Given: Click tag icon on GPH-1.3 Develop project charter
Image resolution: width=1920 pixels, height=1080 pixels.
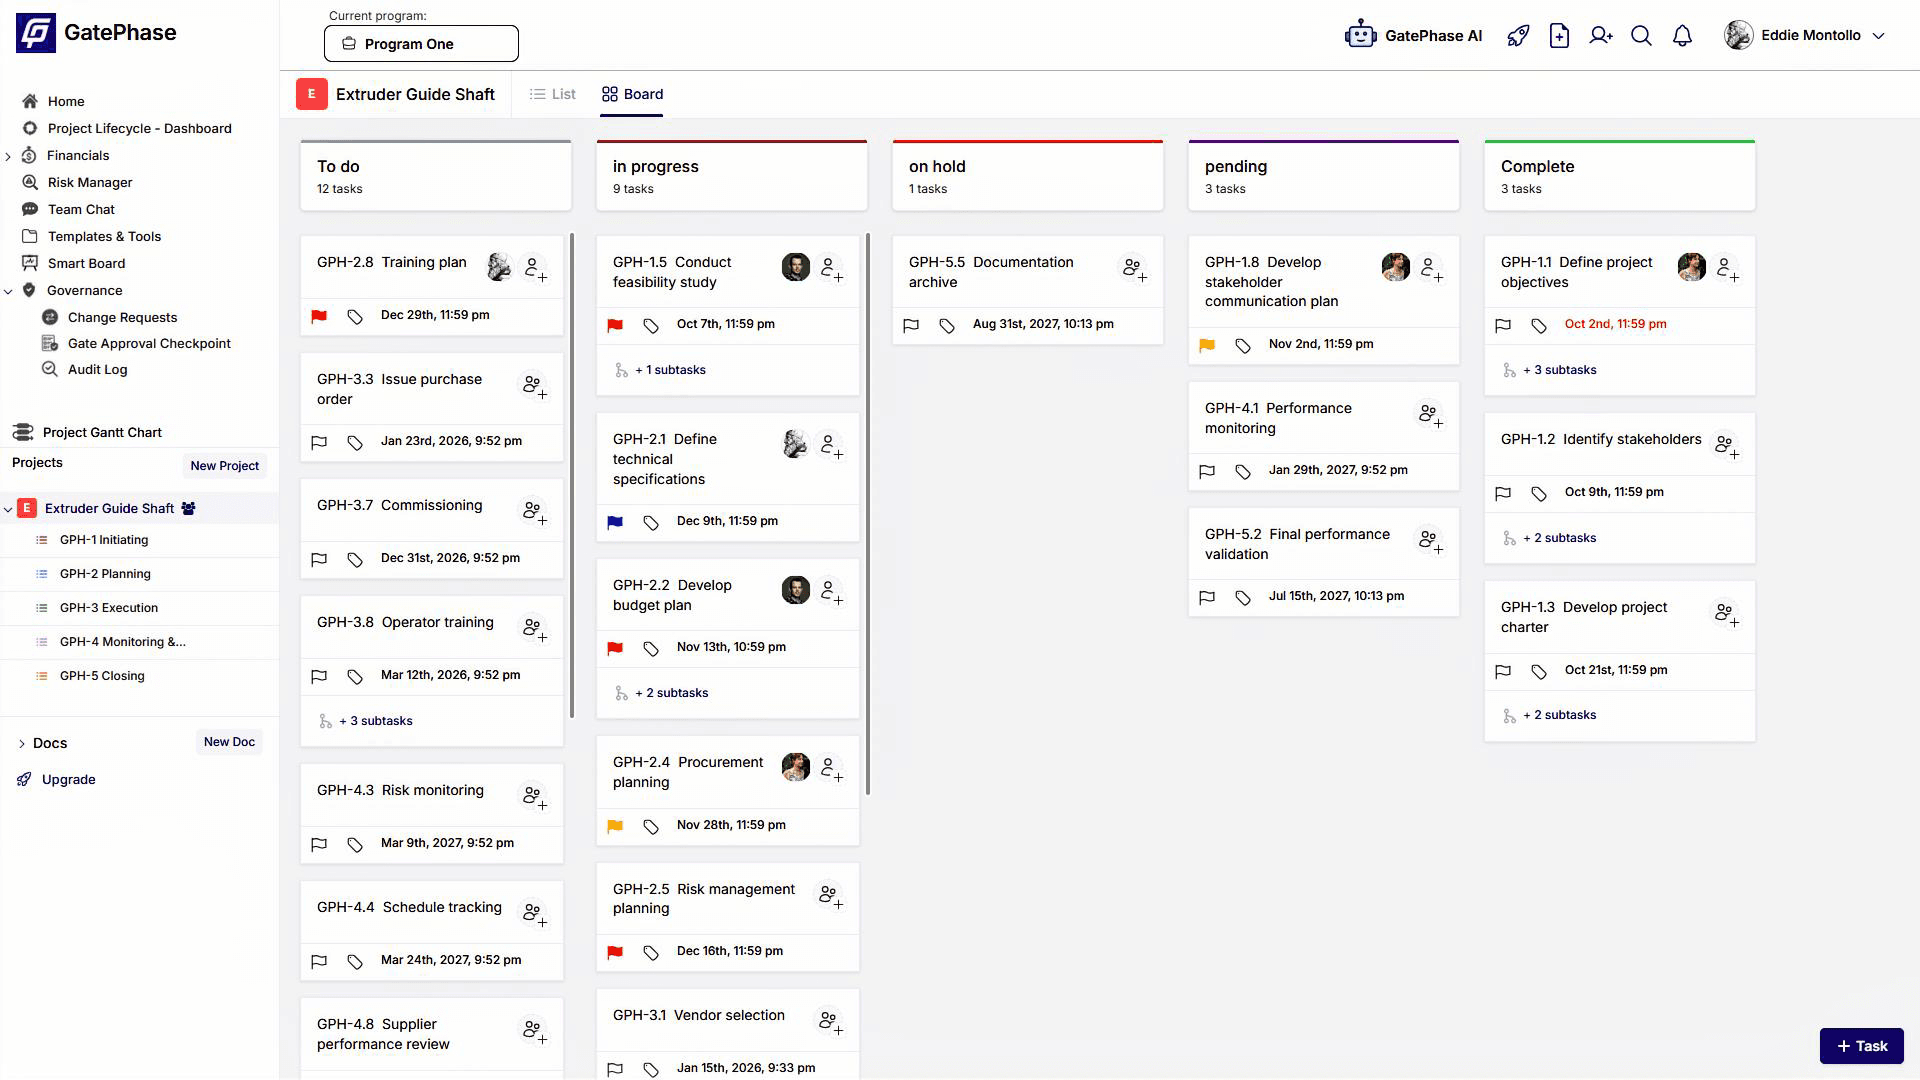Looking at the screenshot, I should 1539,671.
